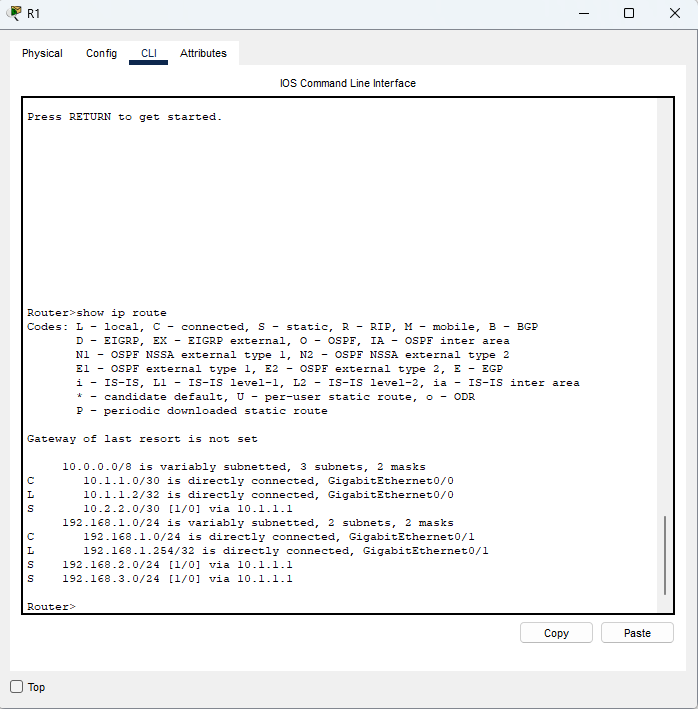Image resolution: width=698 pixels, height=709 pixels.
Task: Click the static route 10.2.2.0/30 line
Action: 160,509
